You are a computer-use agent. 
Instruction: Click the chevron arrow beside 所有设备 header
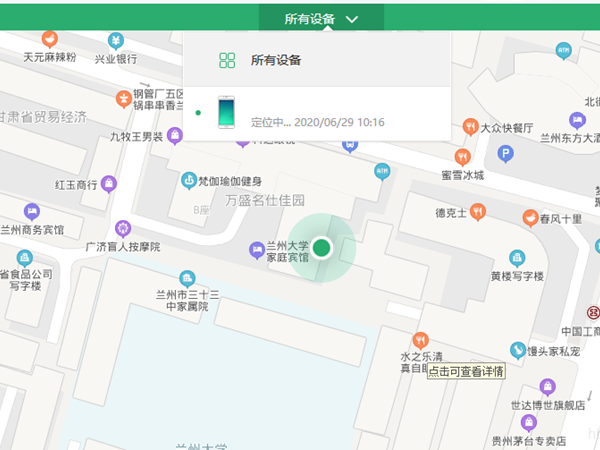click(x=352, y=18)
